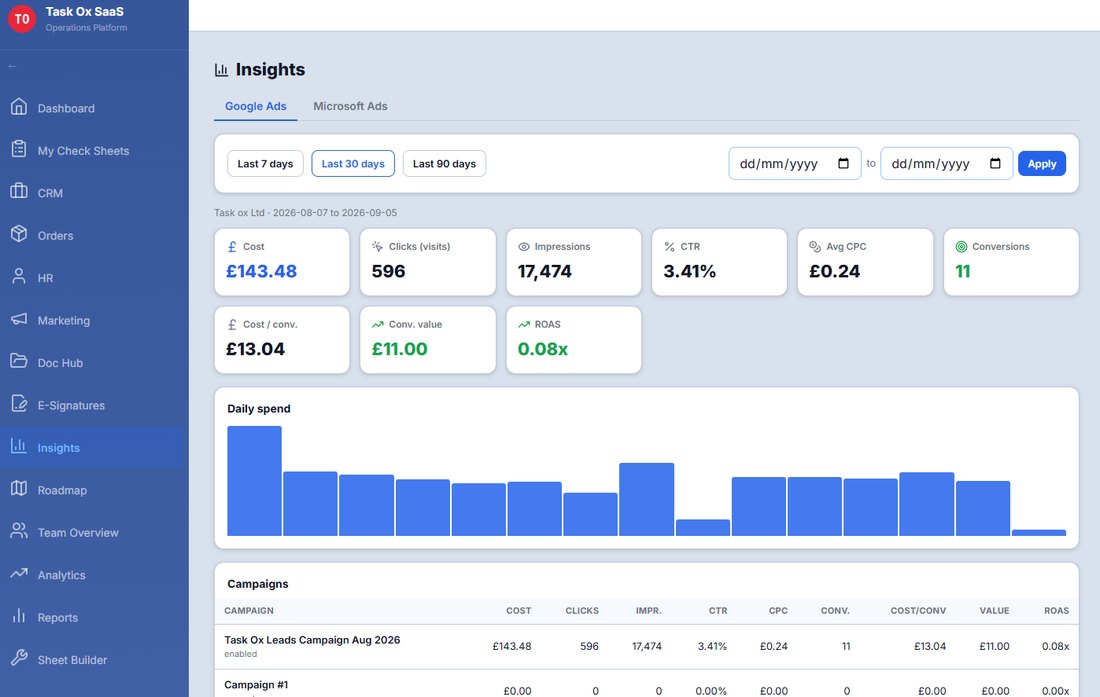The image size is (1100, 697).
Task: Click the Dashboard home icon
Action: click(19, 107)
